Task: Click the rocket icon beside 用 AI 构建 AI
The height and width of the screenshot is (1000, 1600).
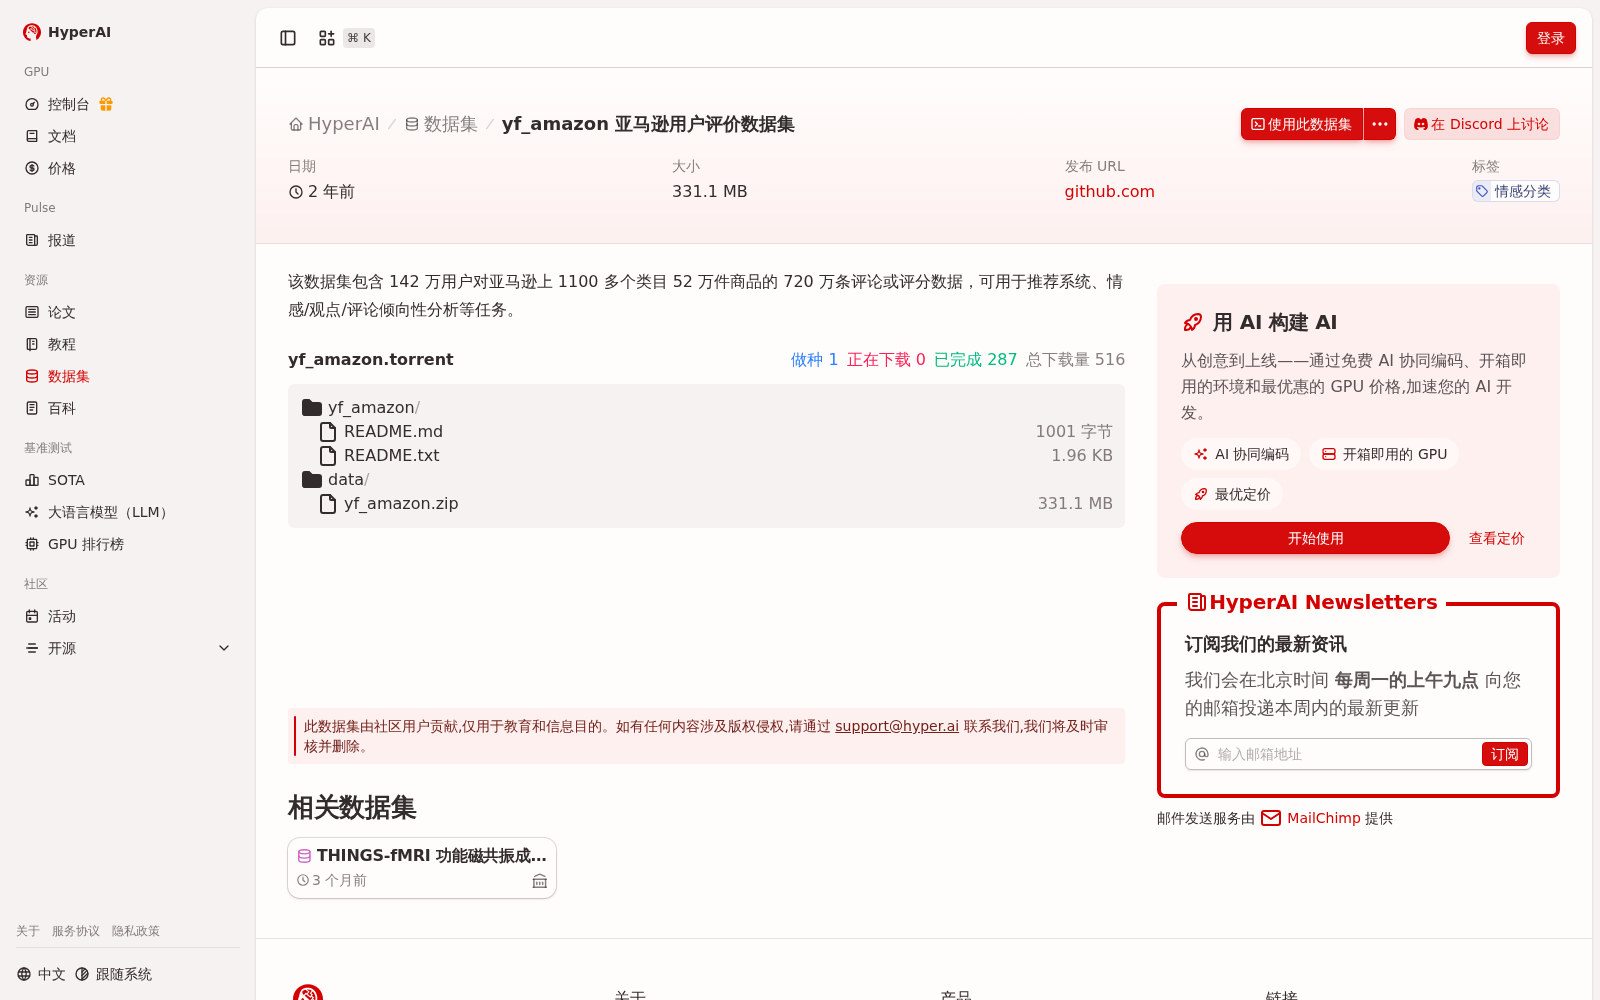Action: (1193, 322)
